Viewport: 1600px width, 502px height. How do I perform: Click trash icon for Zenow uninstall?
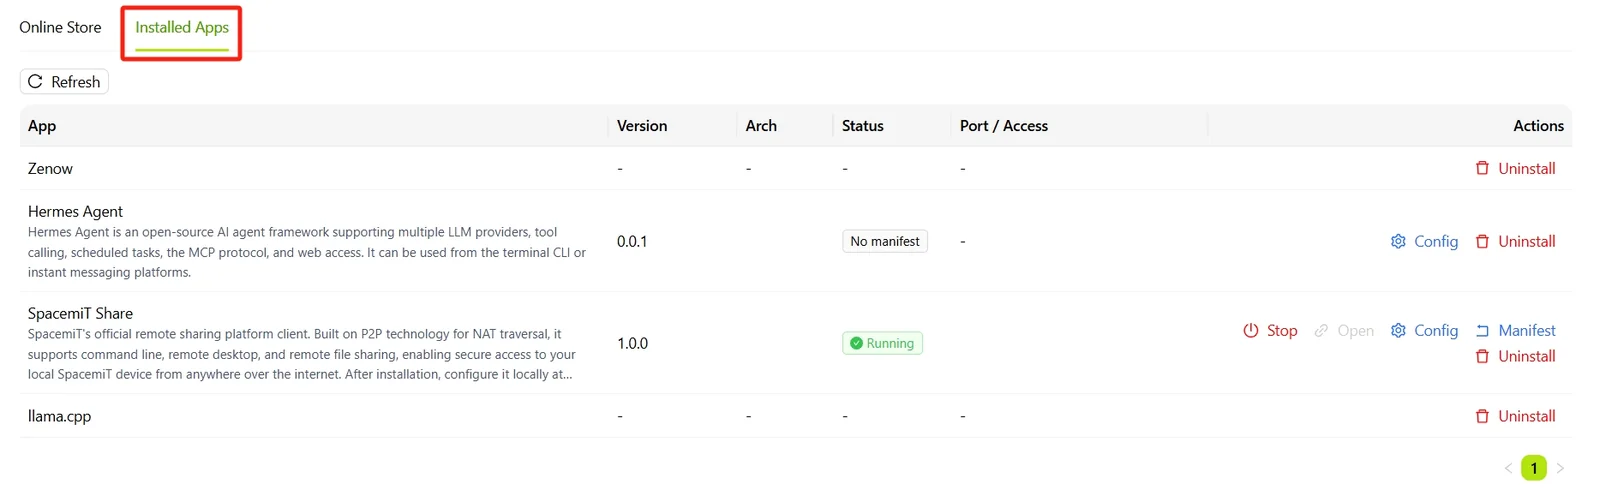click(x=1482, y=168)
